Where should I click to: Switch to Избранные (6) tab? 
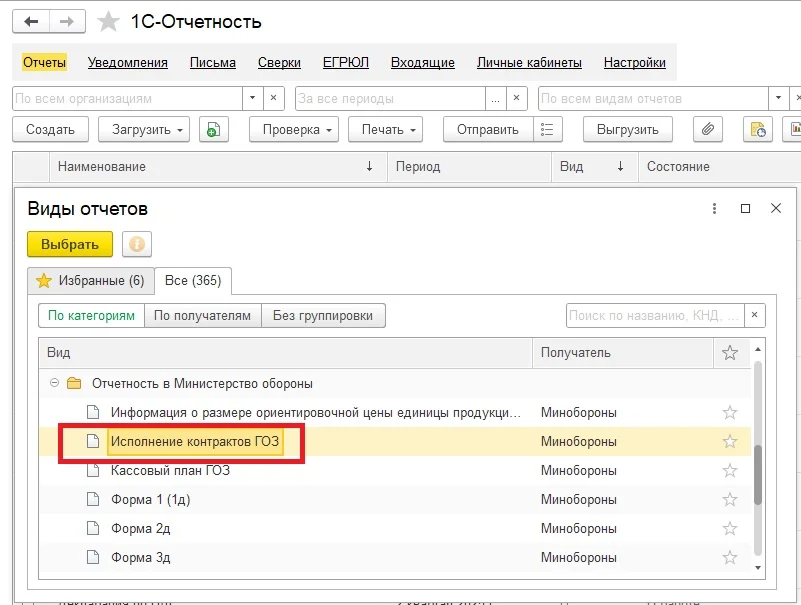(x=91, y=281)
